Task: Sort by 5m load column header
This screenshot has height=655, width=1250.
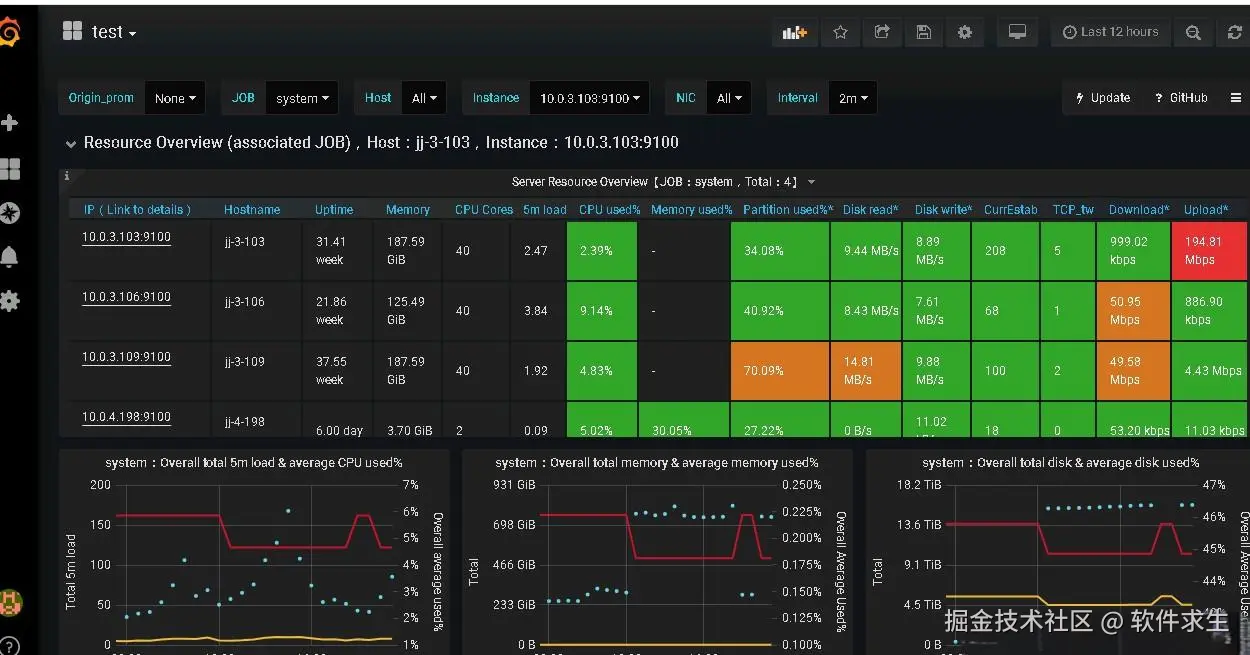Action: point(545,210)
